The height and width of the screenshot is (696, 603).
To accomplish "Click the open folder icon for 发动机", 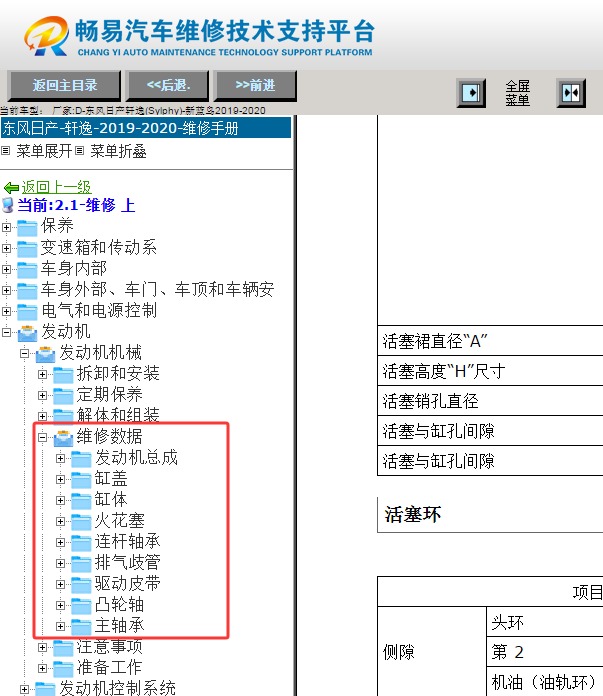I will (27, 333).
